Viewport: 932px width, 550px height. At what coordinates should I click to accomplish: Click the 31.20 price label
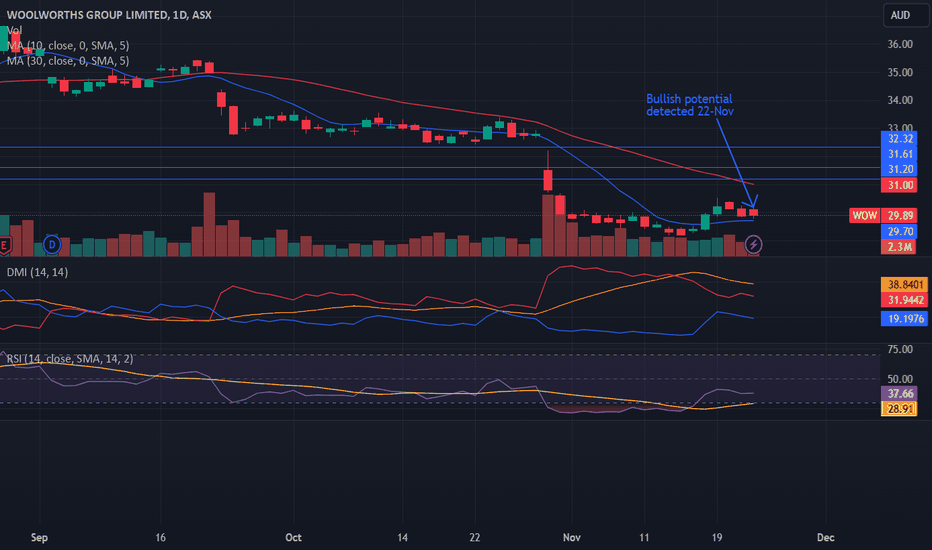pyautogui.click(x=899, y=169)
